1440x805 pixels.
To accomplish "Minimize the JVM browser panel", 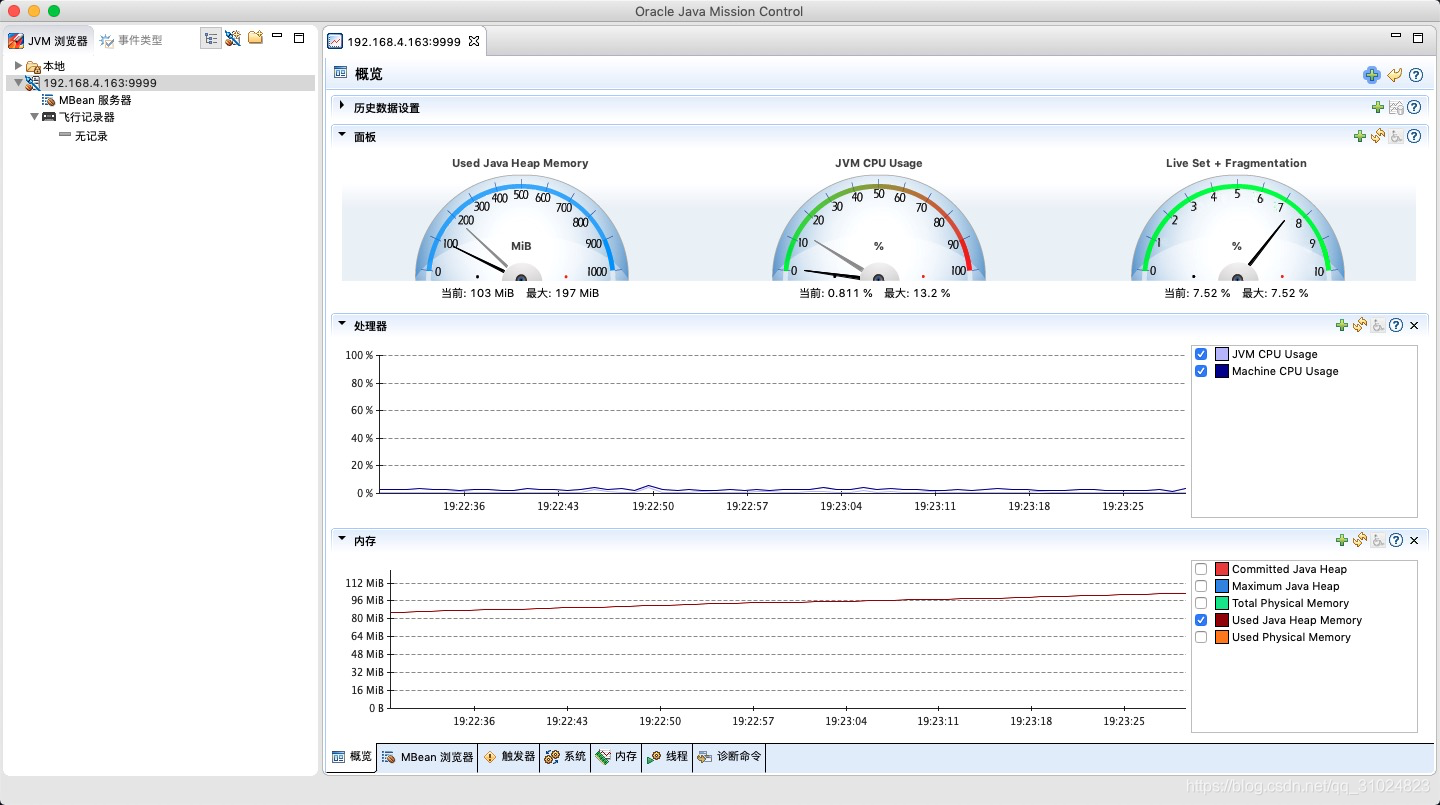I will tap(277, 36).
